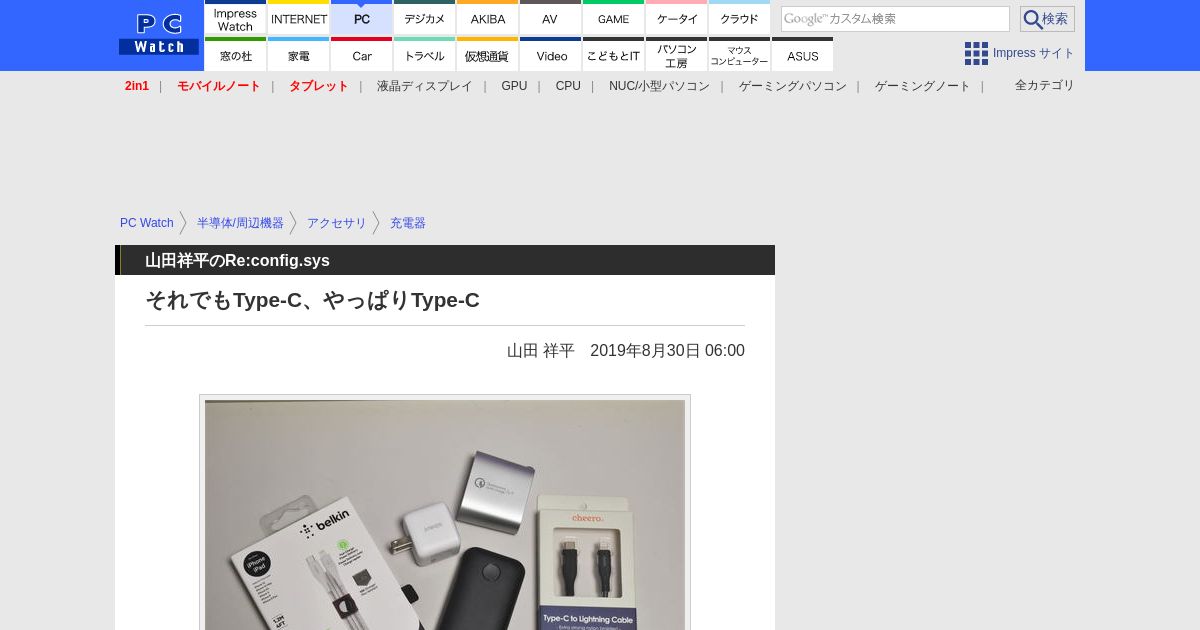Viewport: 1200px width, 630px height.
Task: Open the こどもとIT tab
Action: tap(613, 55)
